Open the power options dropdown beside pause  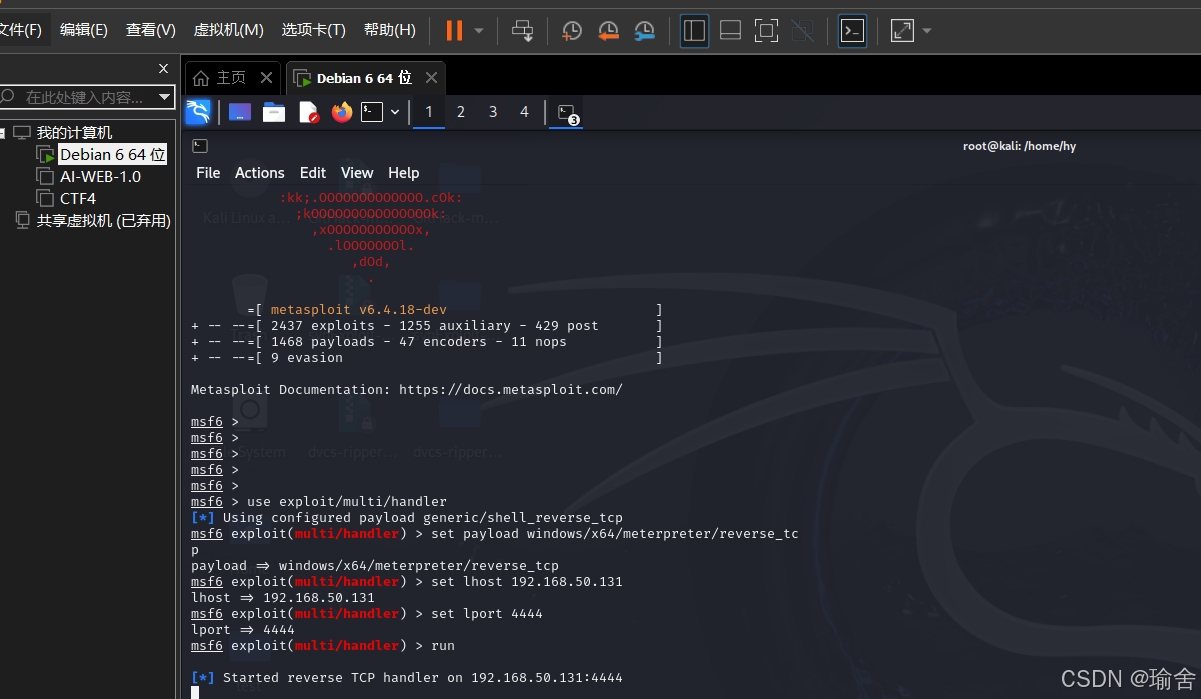(479, 31)
